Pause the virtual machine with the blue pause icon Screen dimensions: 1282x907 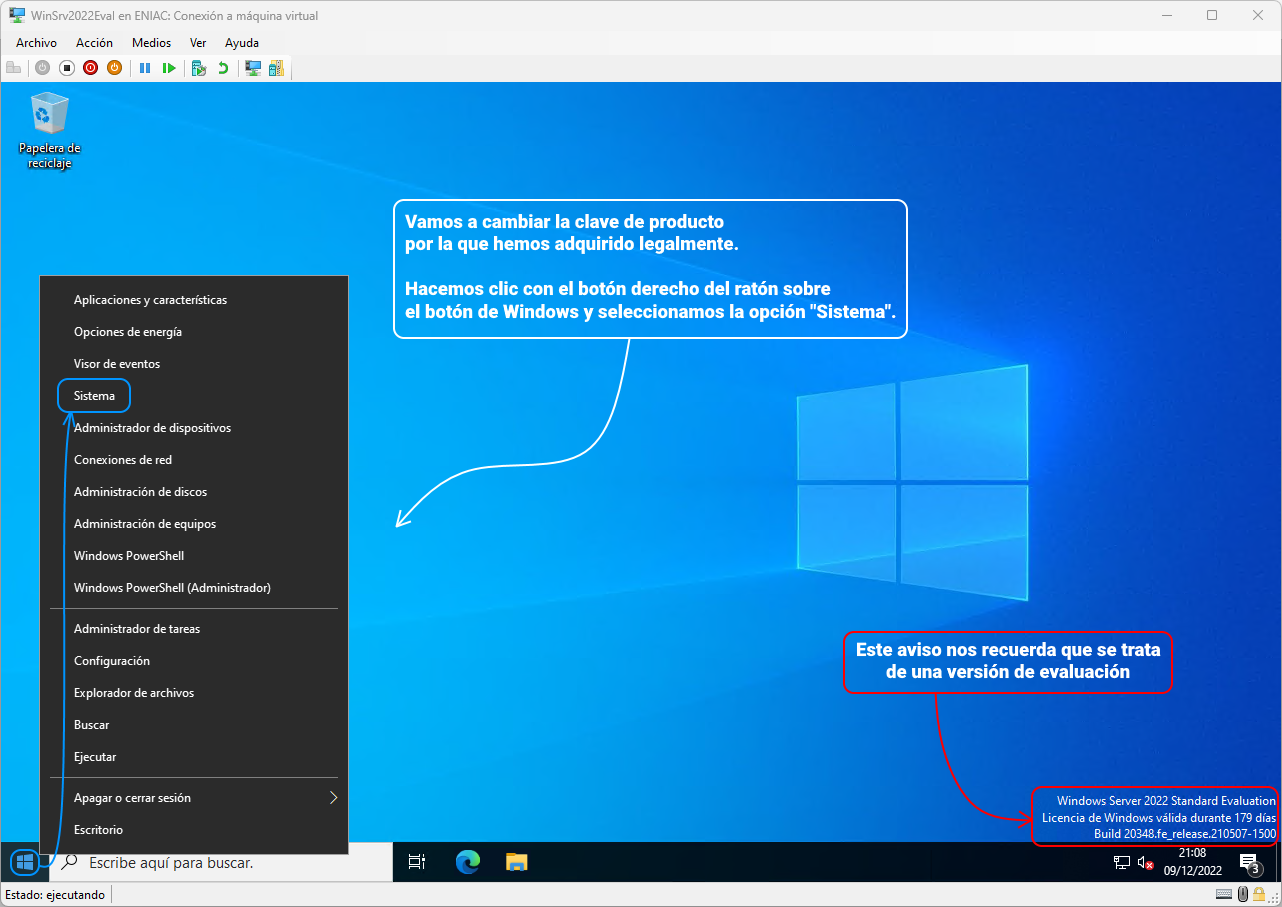tap(145, 68)
